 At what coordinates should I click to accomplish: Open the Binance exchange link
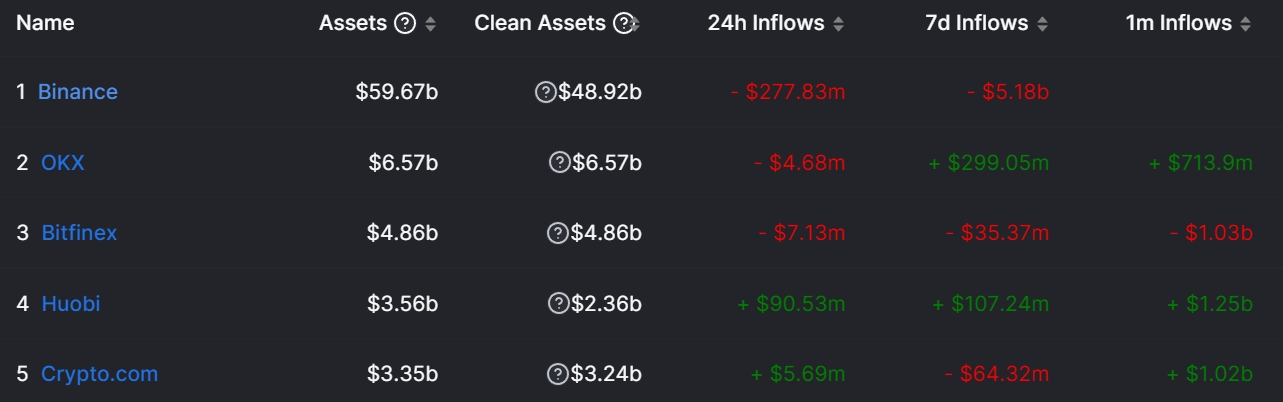(78, 92)
